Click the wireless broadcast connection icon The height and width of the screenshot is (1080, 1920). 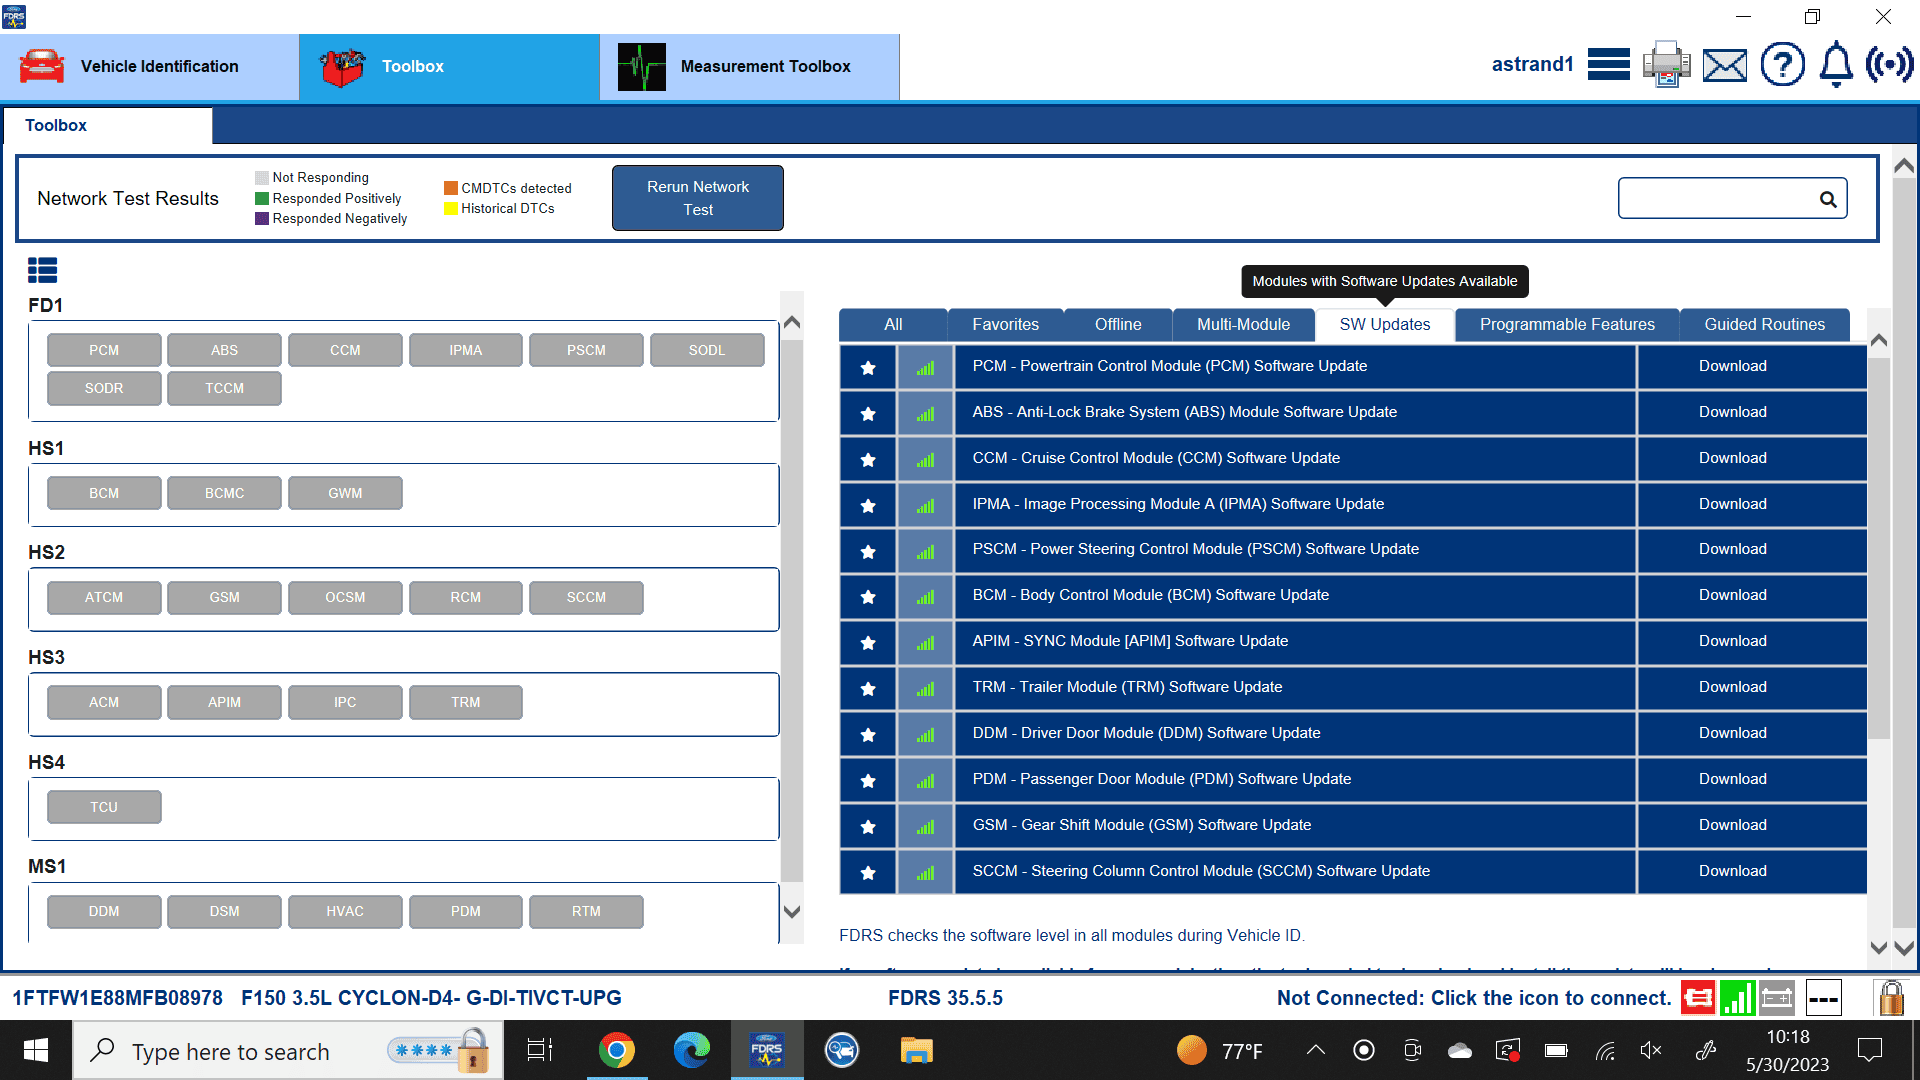1889,65
